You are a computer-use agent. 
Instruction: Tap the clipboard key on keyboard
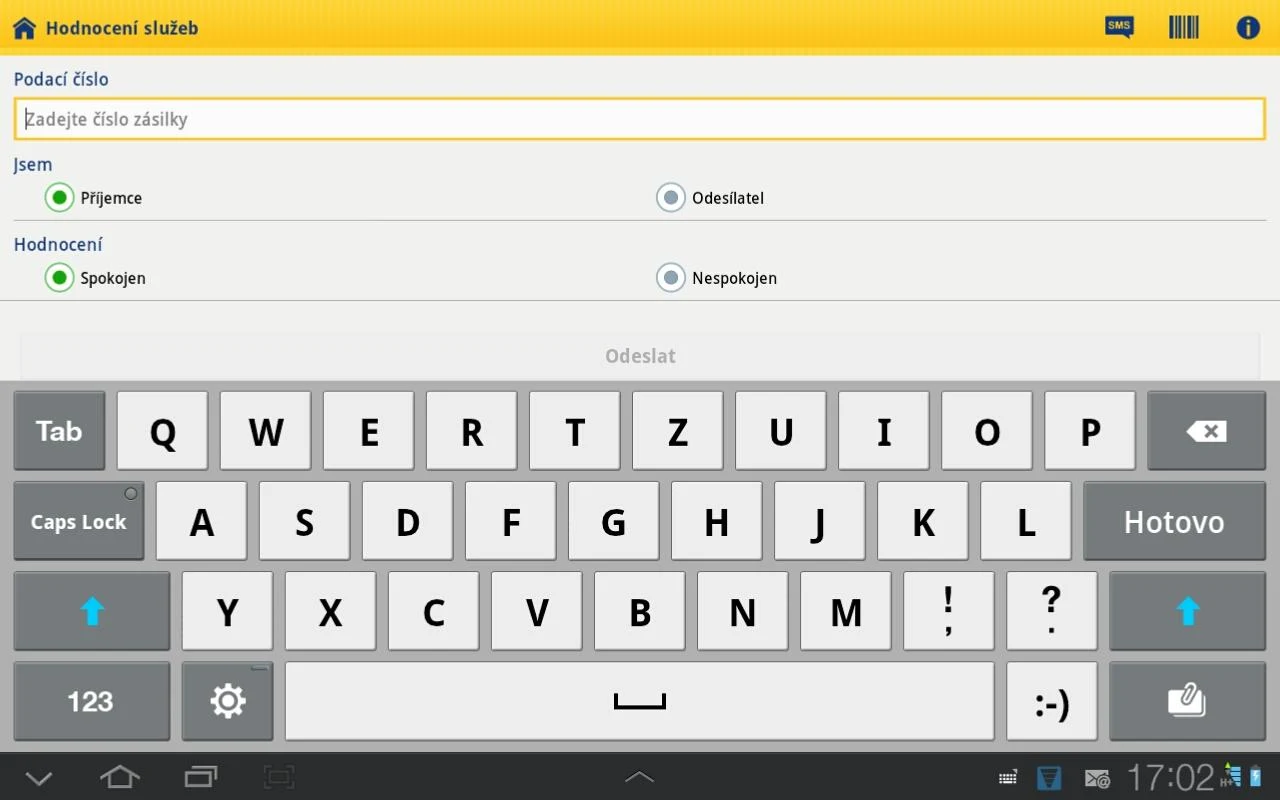(x=1187, y=701)
